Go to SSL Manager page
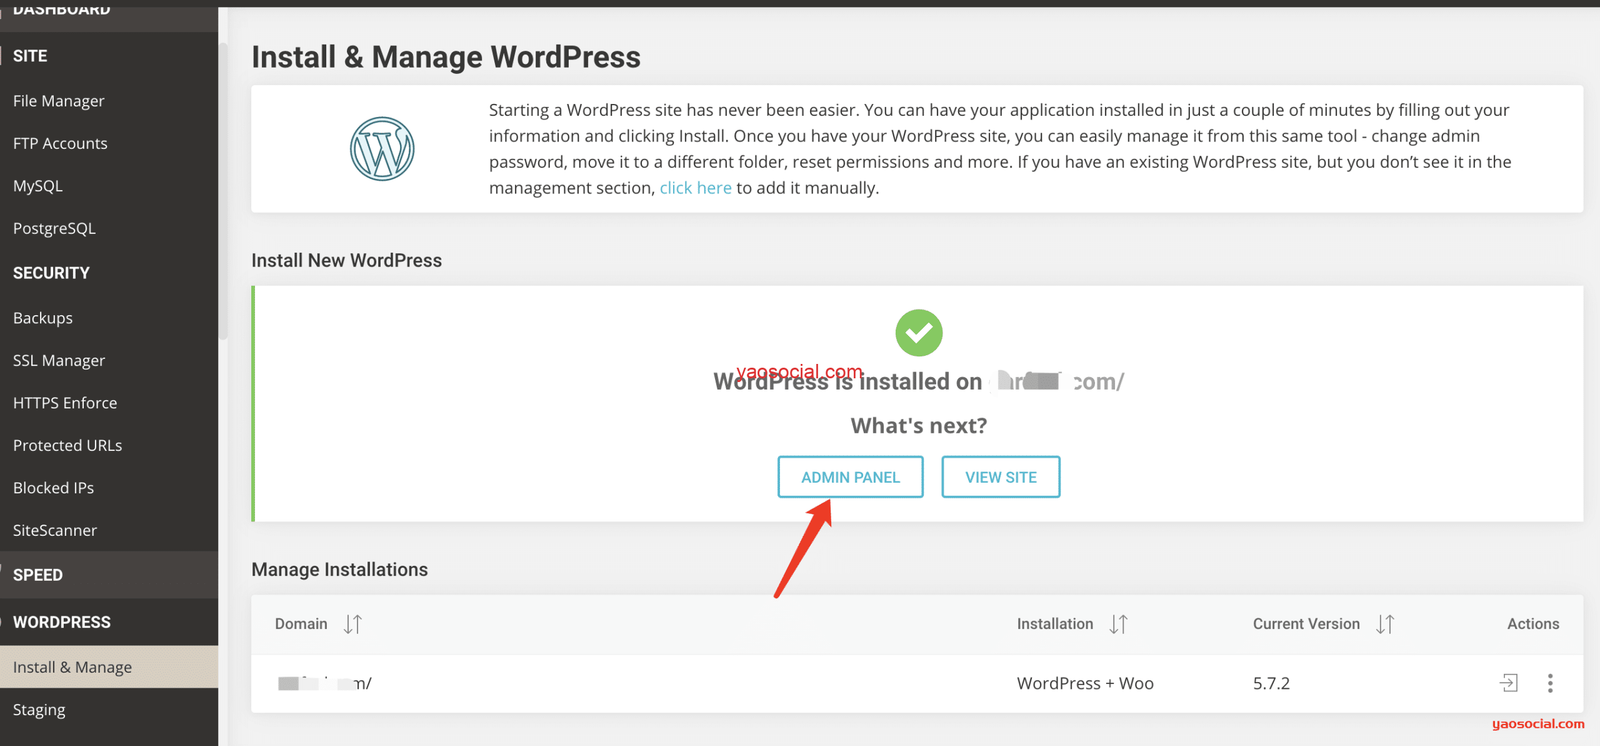The image size is (1600, 746). 59,360
